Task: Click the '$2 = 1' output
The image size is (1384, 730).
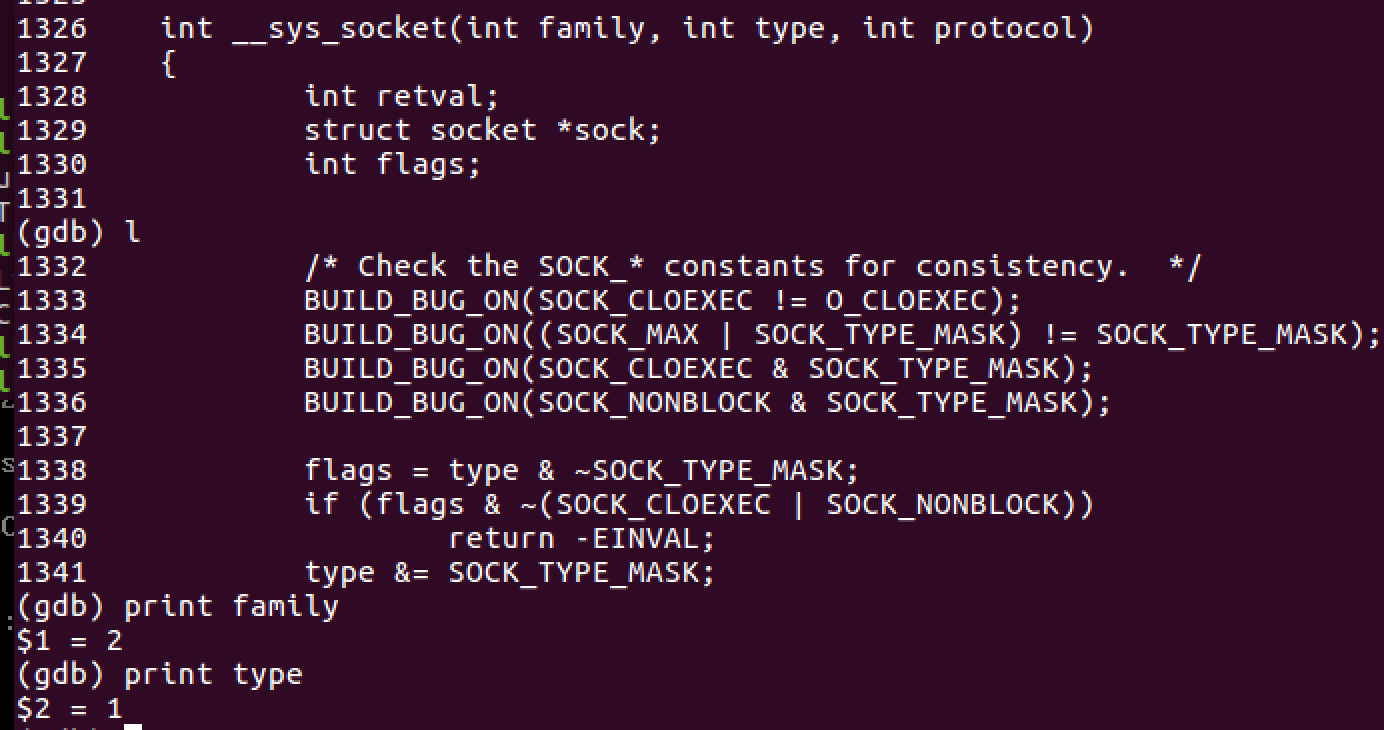Action: [x=69, y=709]
